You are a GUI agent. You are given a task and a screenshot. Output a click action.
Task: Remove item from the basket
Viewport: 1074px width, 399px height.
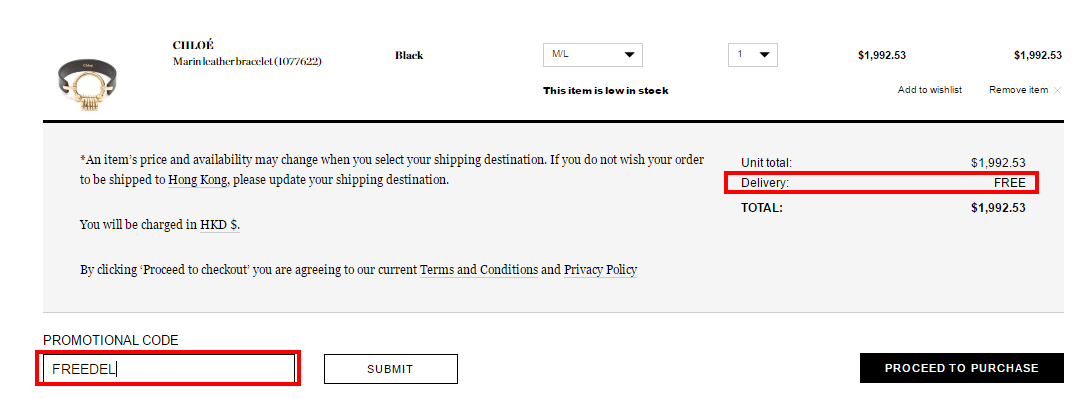[1019, 90]
